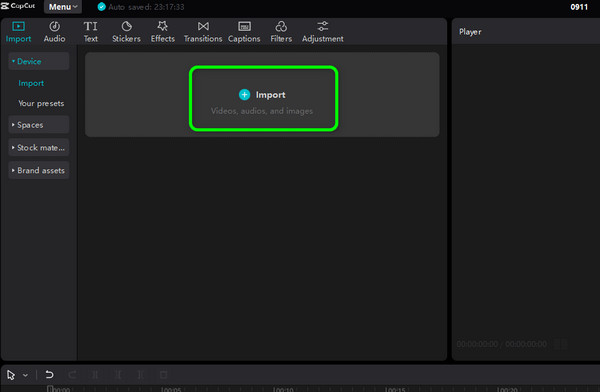Open the Text tab

pos(90,32)
